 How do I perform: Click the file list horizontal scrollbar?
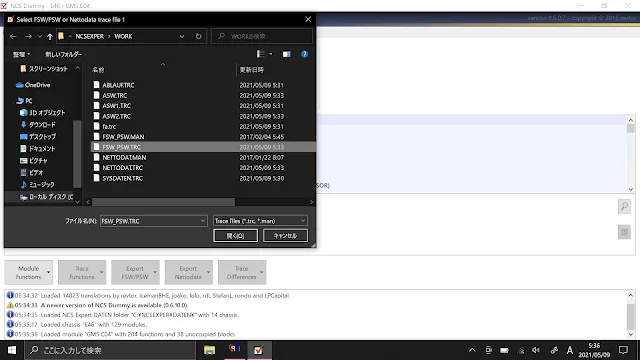(163, 202)
